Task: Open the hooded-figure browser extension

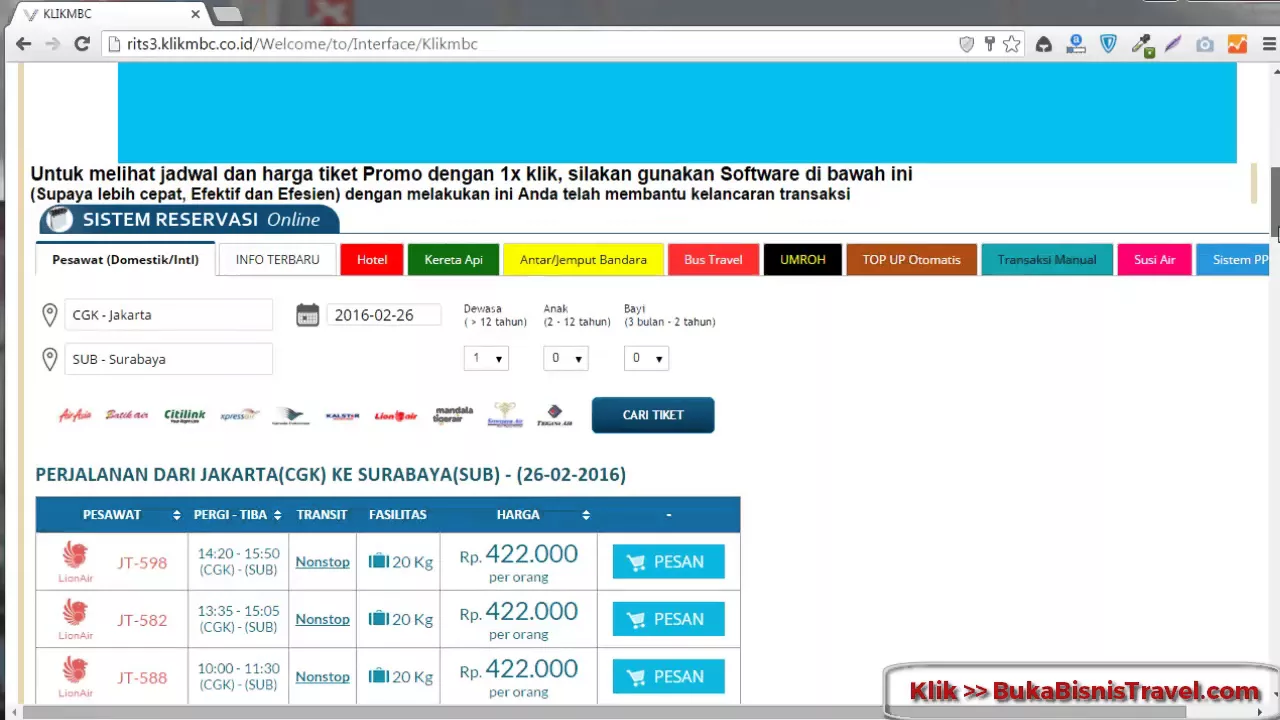Action: 1043,44
